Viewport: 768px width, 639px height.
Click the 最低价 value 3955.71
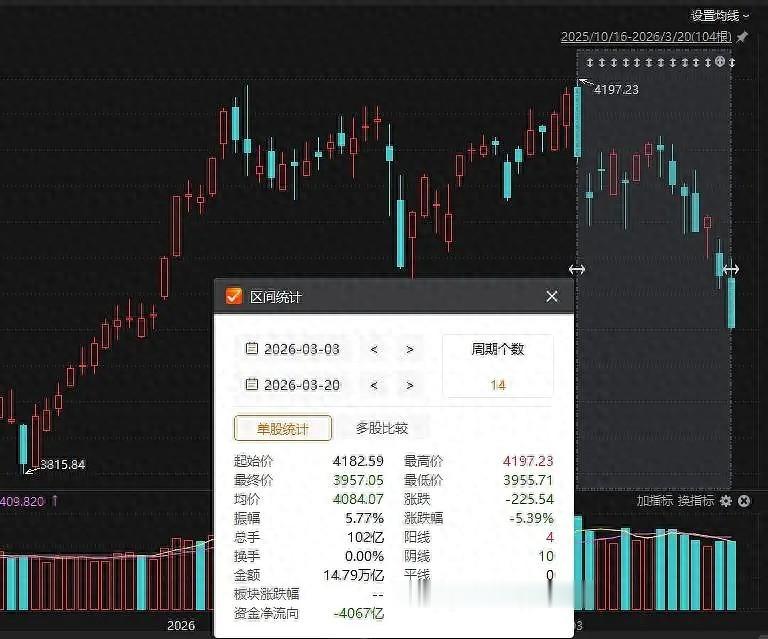528,480
